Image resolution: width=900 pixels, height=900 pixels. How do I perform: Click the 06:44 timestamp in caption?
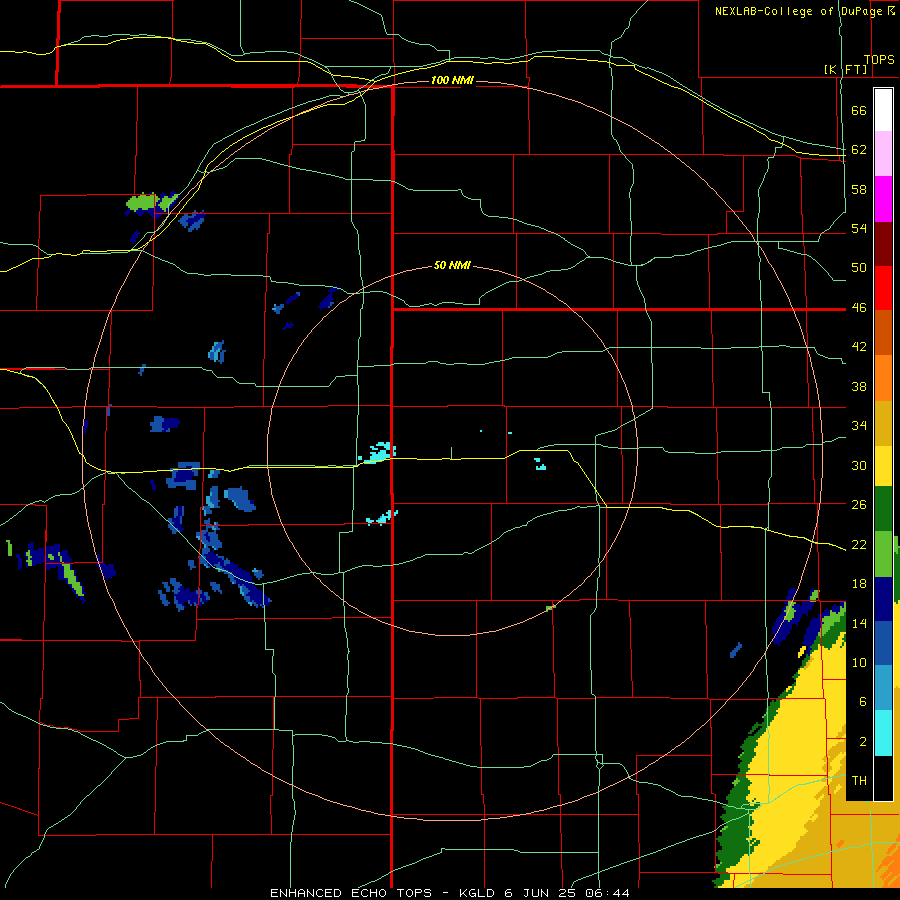click(607, 893)
